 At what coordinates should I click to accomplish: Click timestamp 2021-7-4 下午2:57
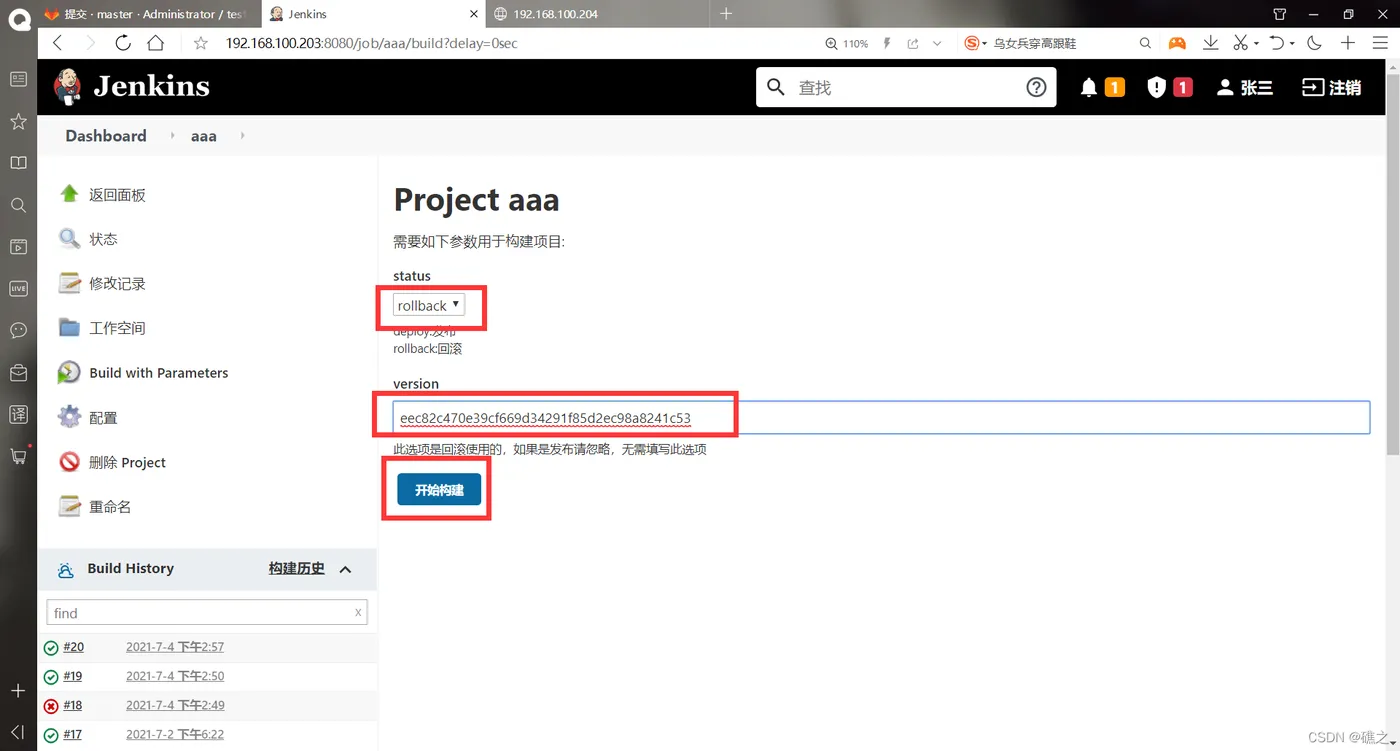(x=175, y=647)
